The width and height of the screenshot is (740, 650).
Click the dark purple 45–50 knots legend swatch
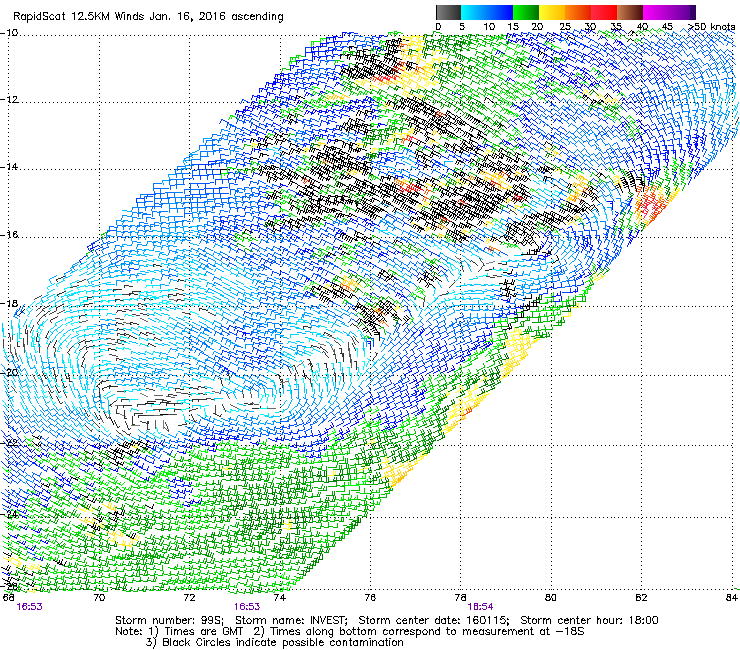682,12
